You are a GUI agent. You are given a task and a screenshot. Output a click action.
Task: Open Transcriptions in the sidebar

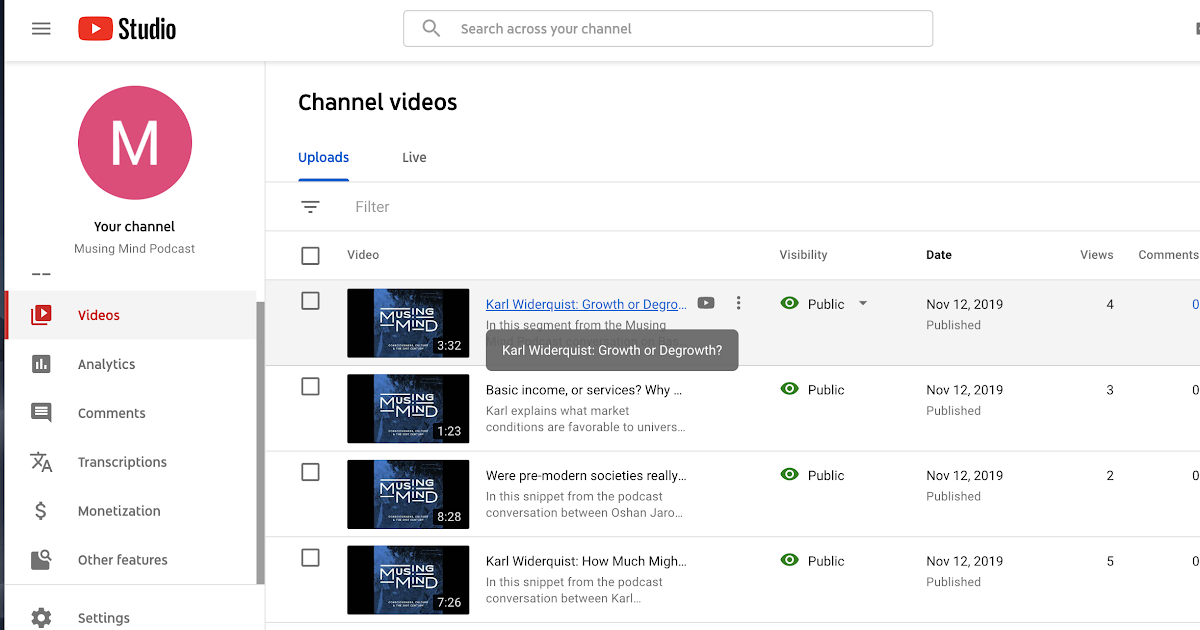tap(131, 462)
